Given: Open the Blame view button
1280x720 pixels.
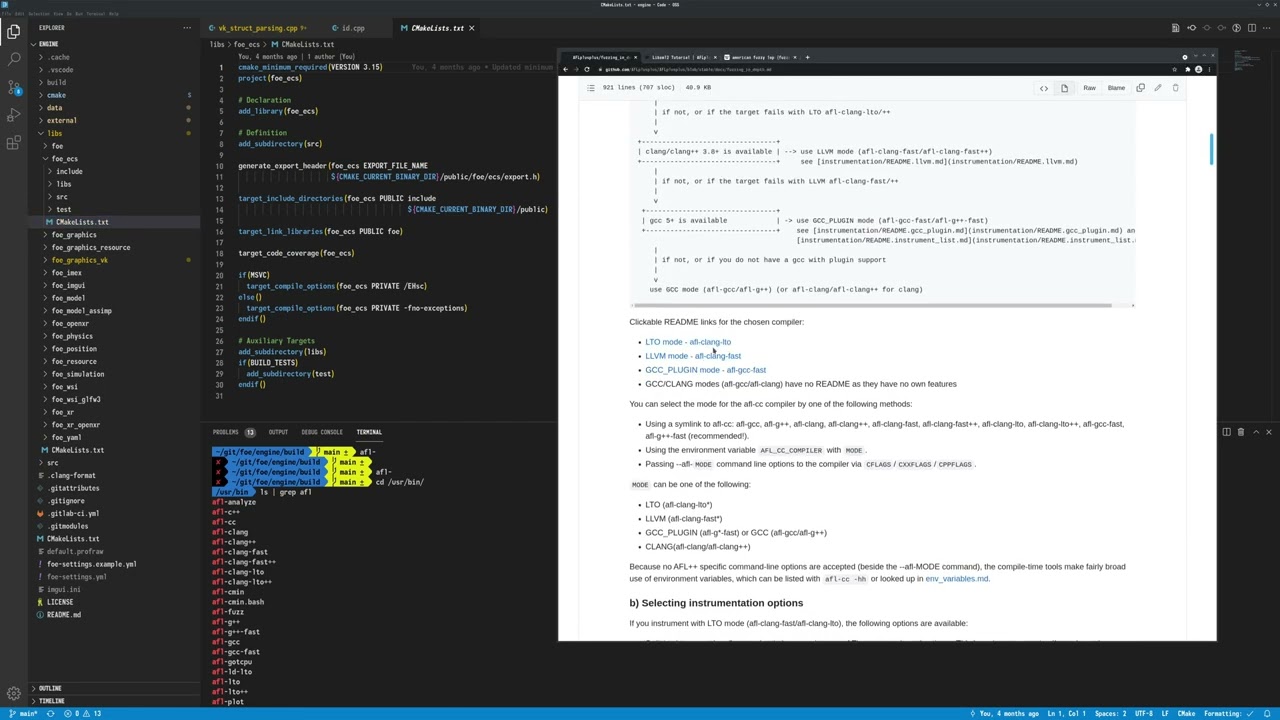Looking at the screenshot, I should [1116, 88].
